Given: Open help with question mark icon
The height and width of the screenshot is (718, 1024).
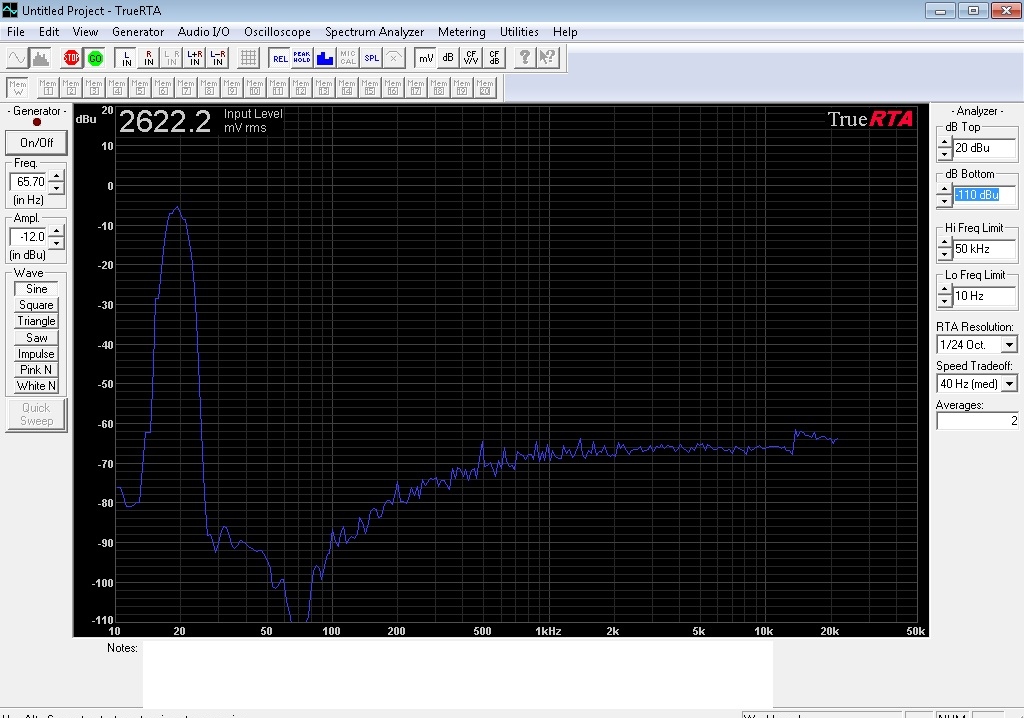Looking at the screenshot, I should (x=524, y=58).
